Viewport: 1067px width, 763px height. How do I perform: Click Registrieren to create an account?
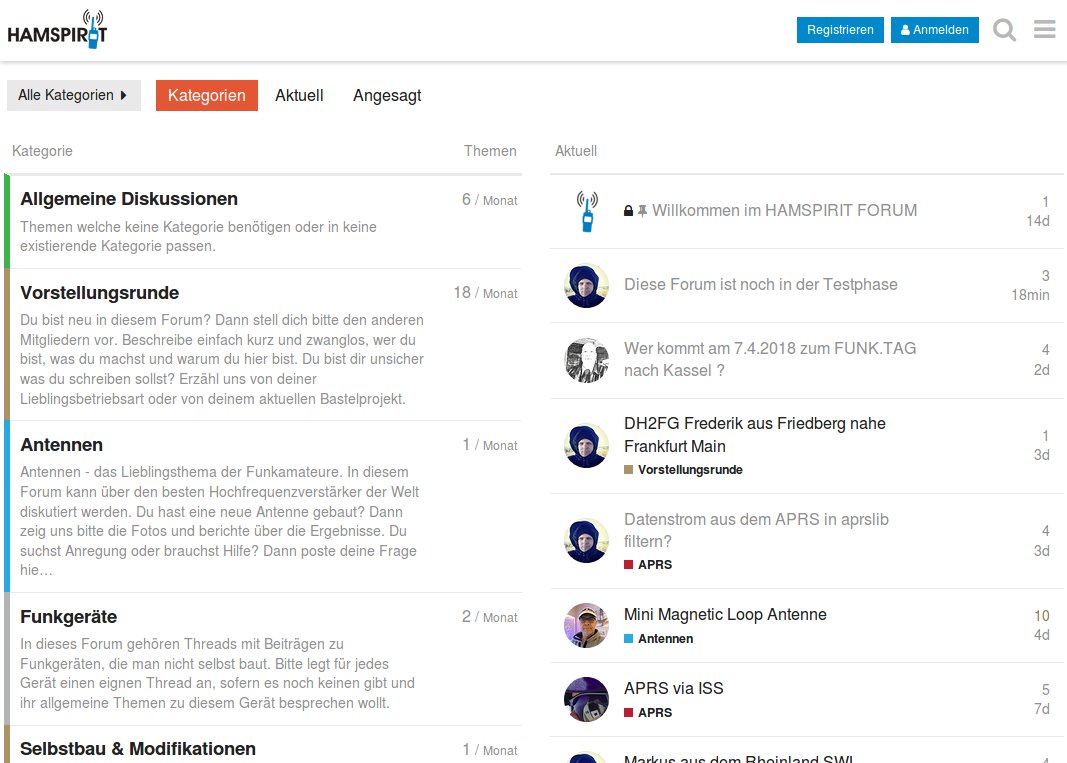point(840,29)
